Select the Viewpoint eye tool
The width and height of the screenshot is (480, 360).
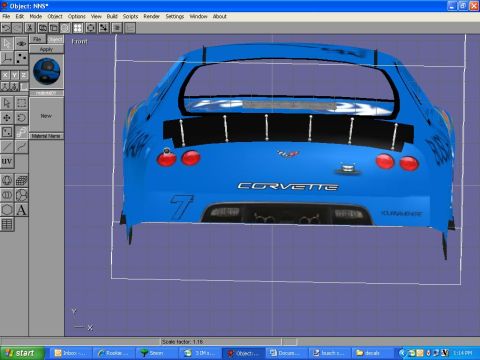[x=21, y=44]
